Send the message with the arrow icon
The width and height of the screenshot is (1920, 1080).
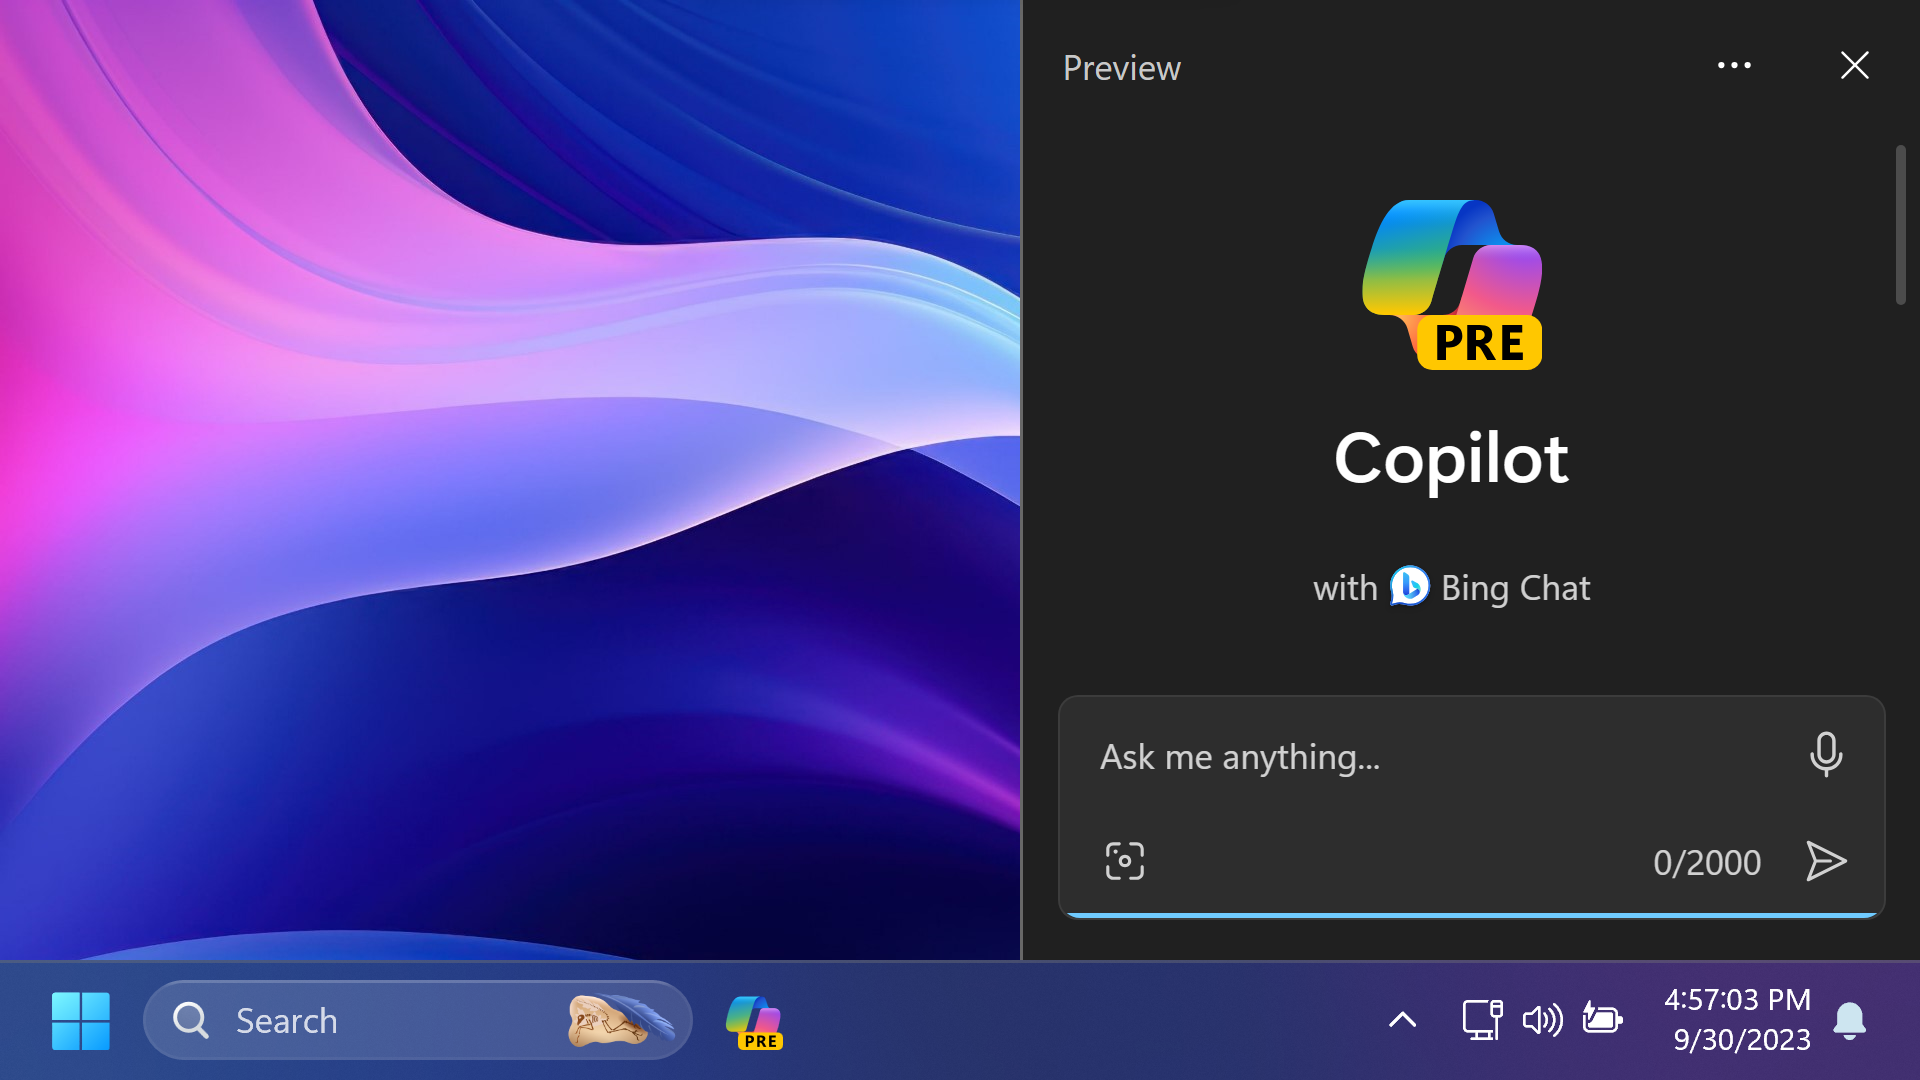pos(1826,861)
